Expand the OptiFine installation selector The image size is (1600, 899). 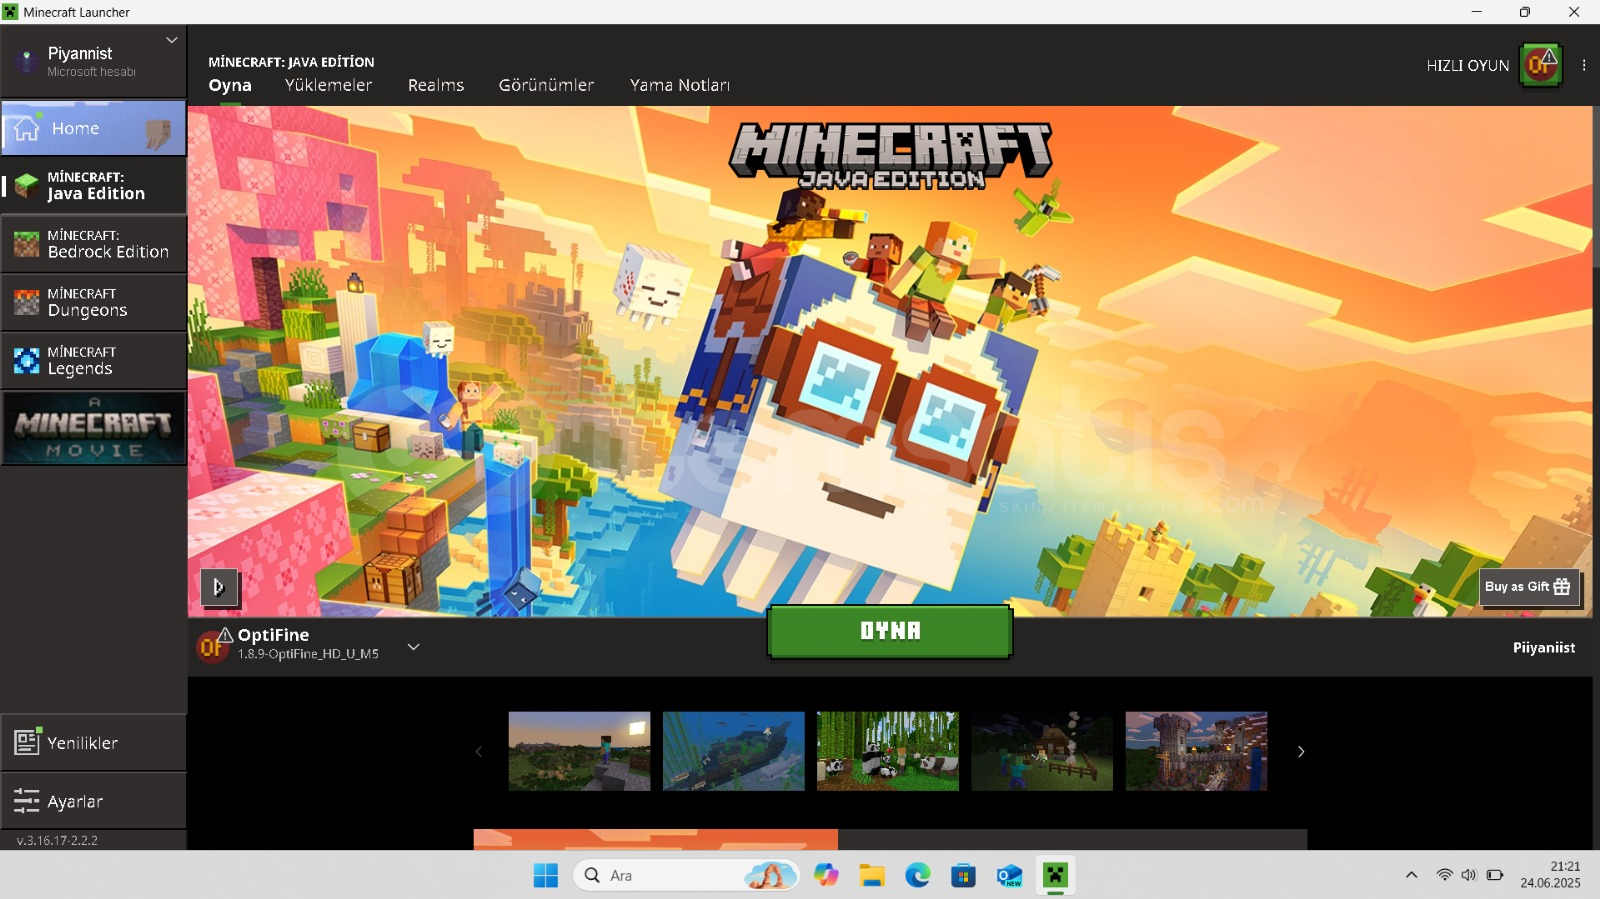tap(413, 647)
